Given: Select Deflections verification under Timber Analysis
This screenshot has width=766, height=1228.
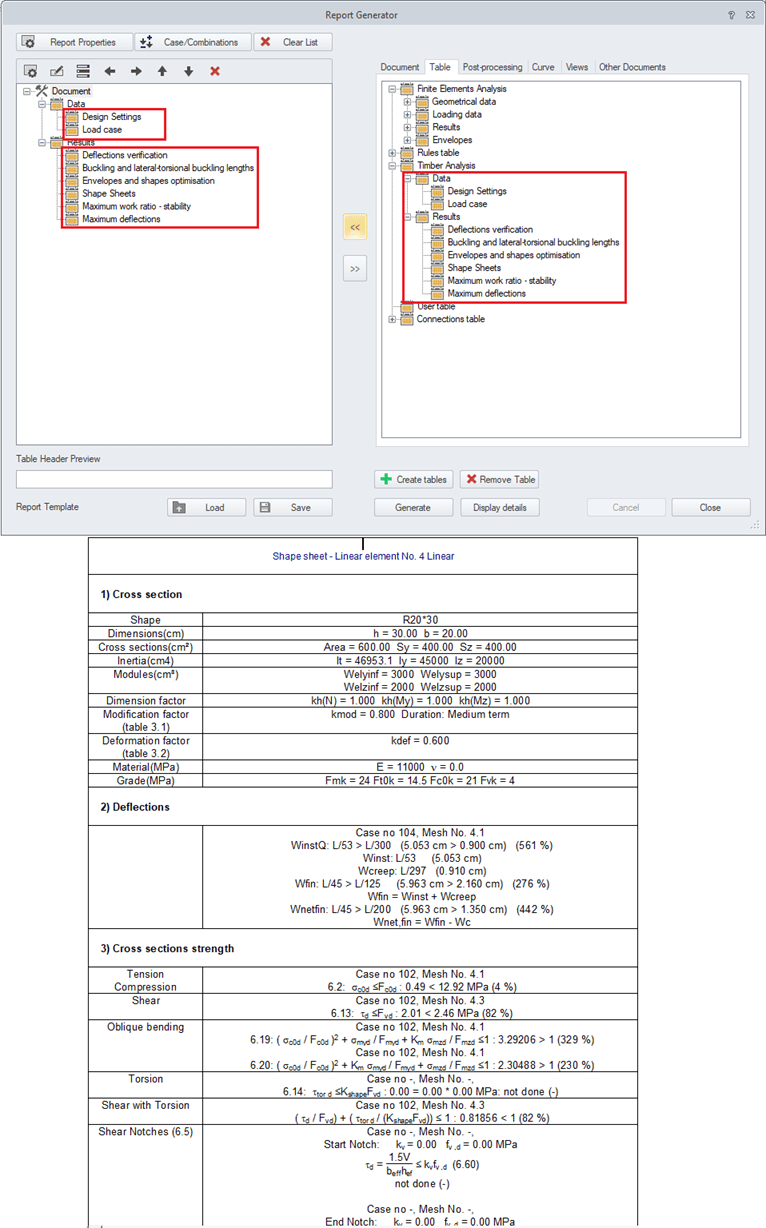Looking at the screenshot, I should (x=490, y=230).
